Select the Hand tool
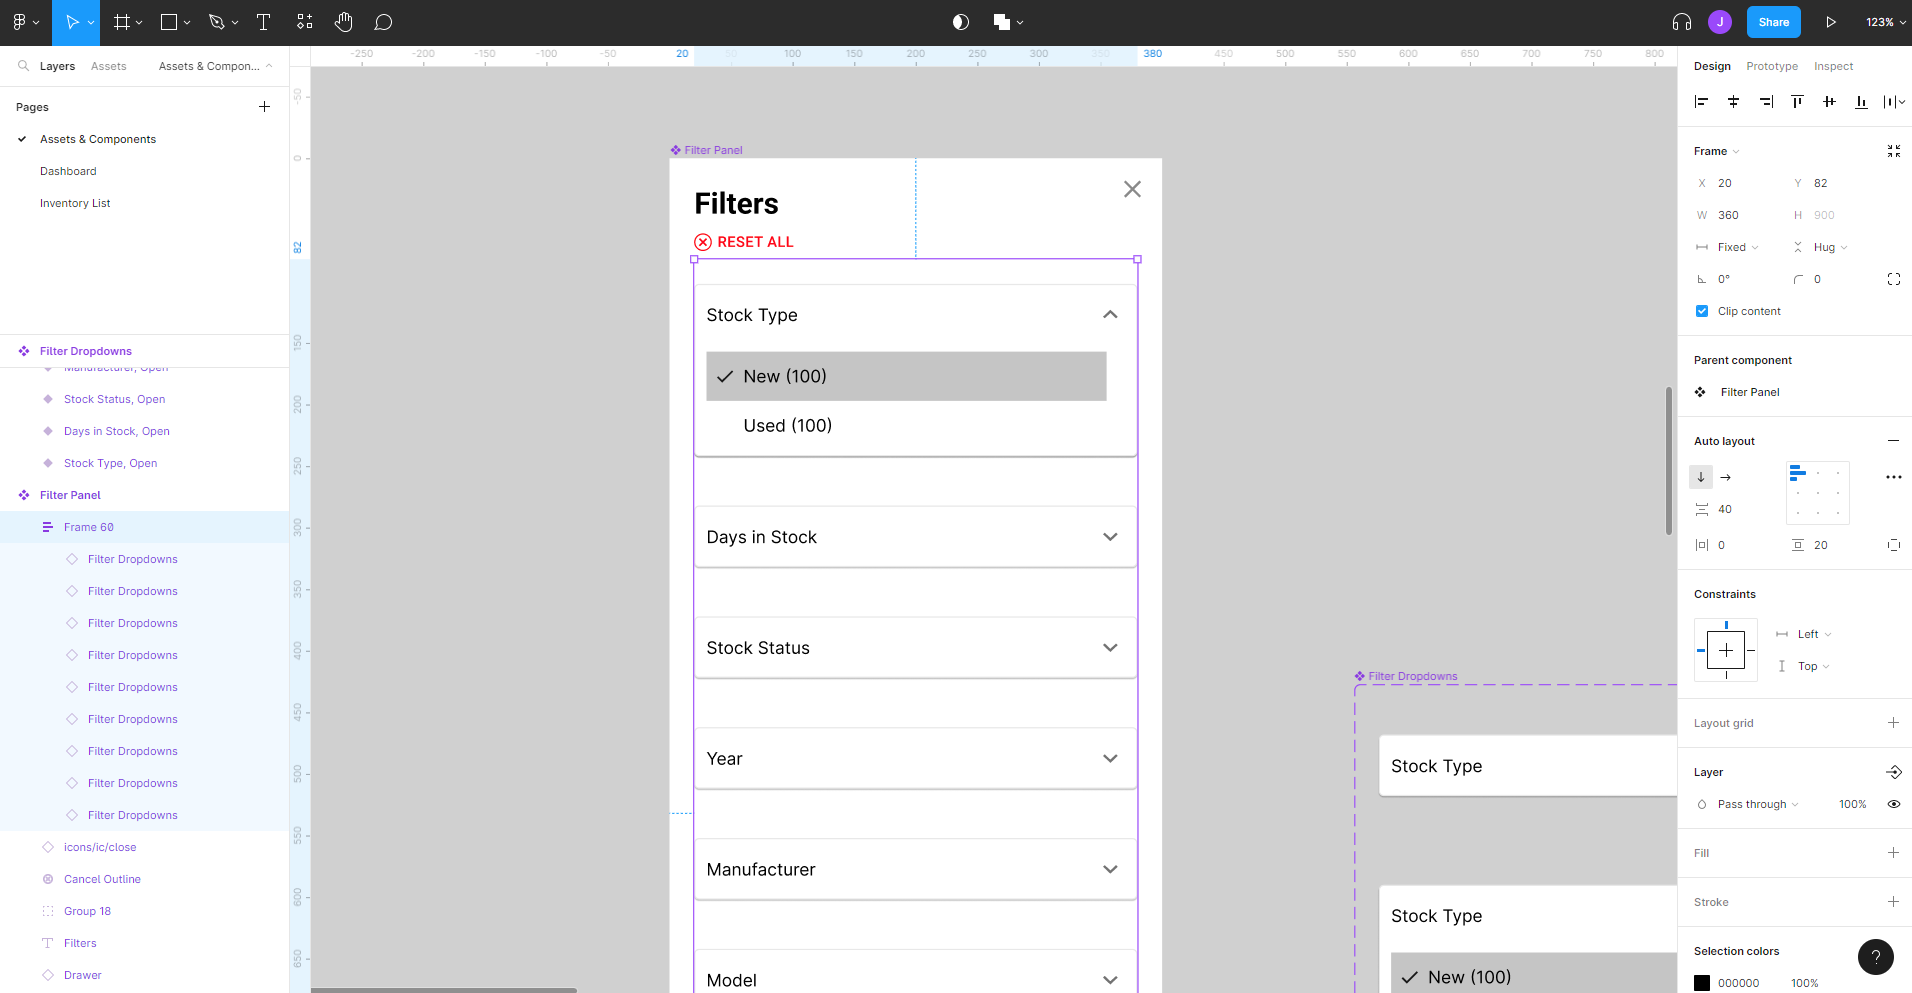 pos(344,22)
